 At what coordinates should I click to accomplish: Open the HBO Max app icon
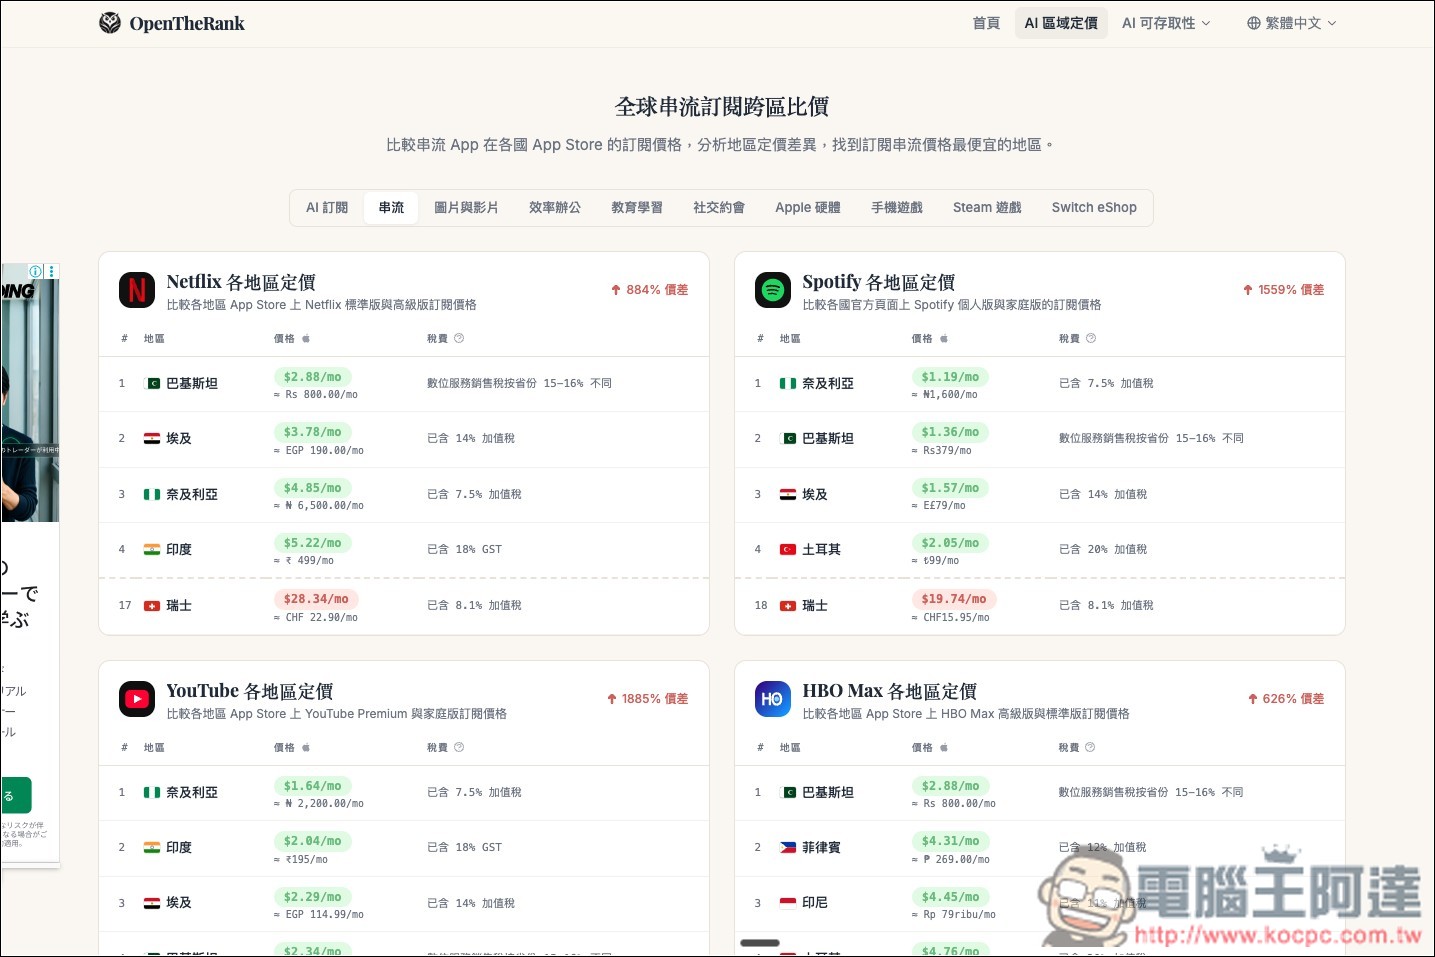[773, 699]
